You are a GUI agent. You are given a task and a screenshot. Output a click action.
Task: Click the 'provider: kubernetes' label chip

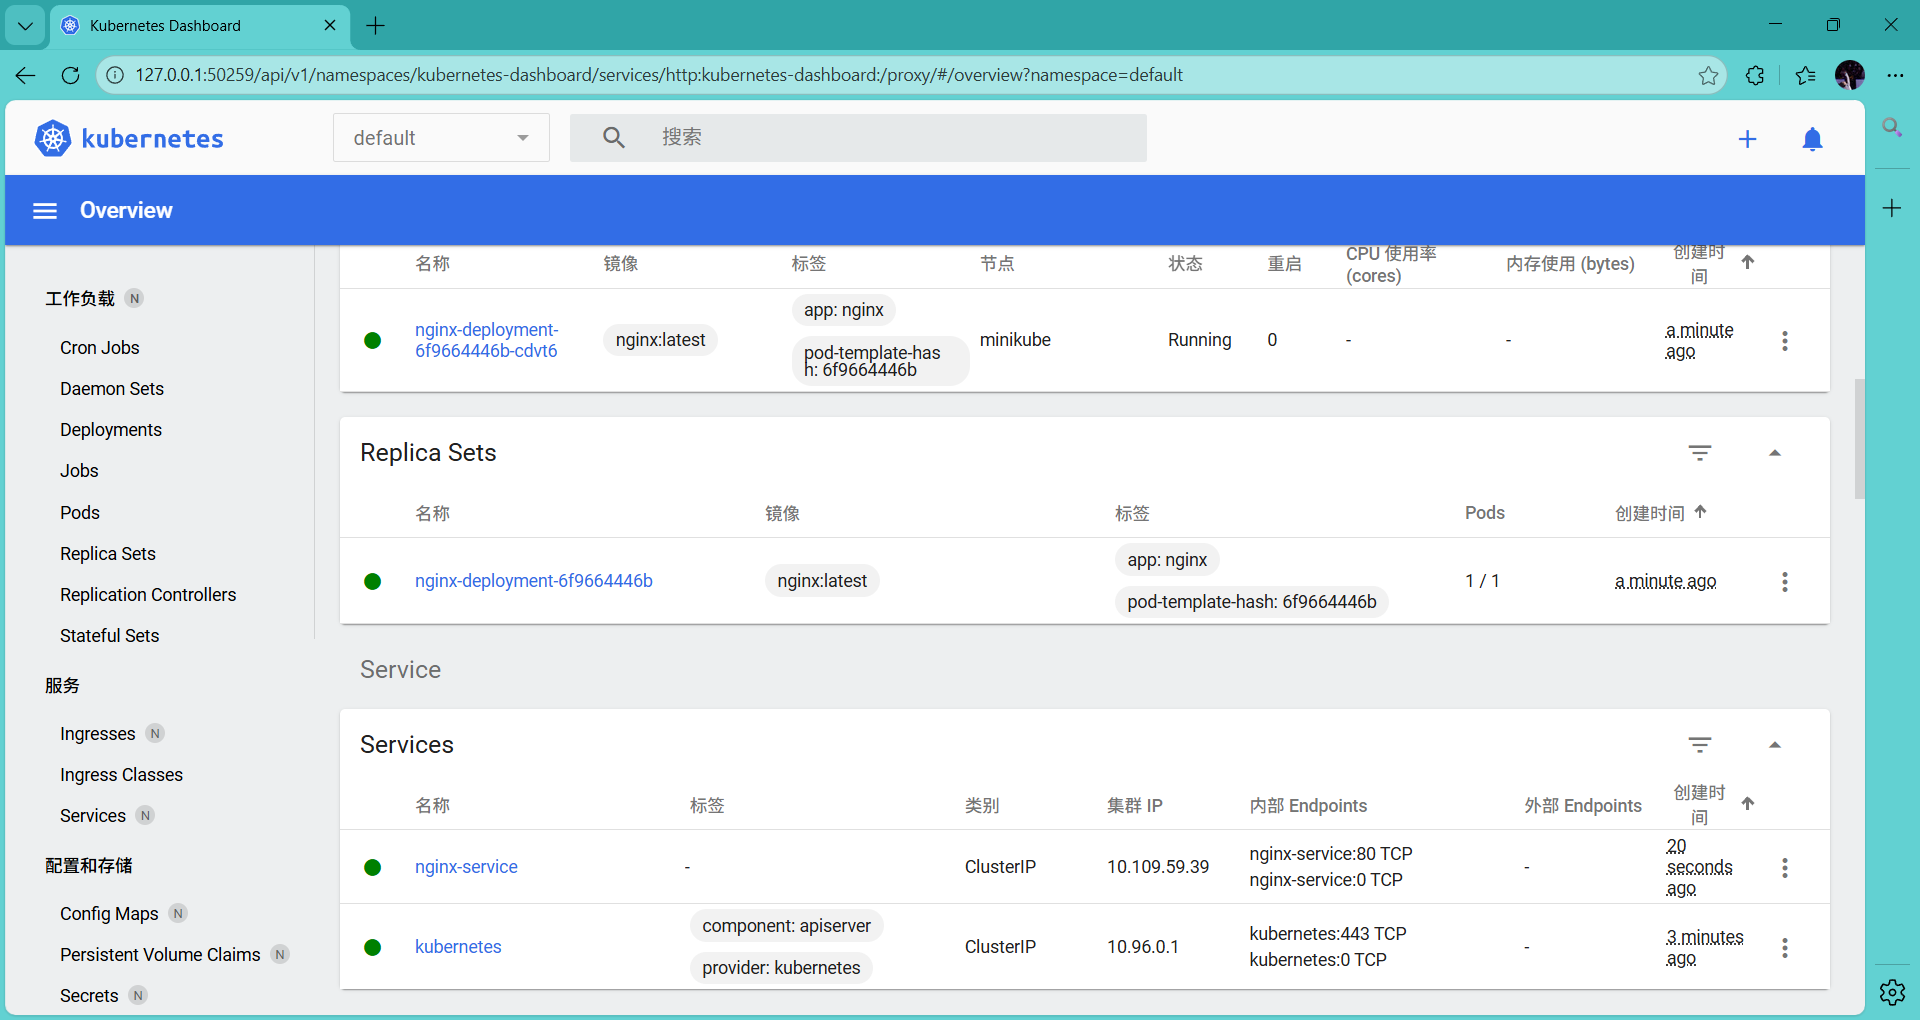tap(781, 968)
